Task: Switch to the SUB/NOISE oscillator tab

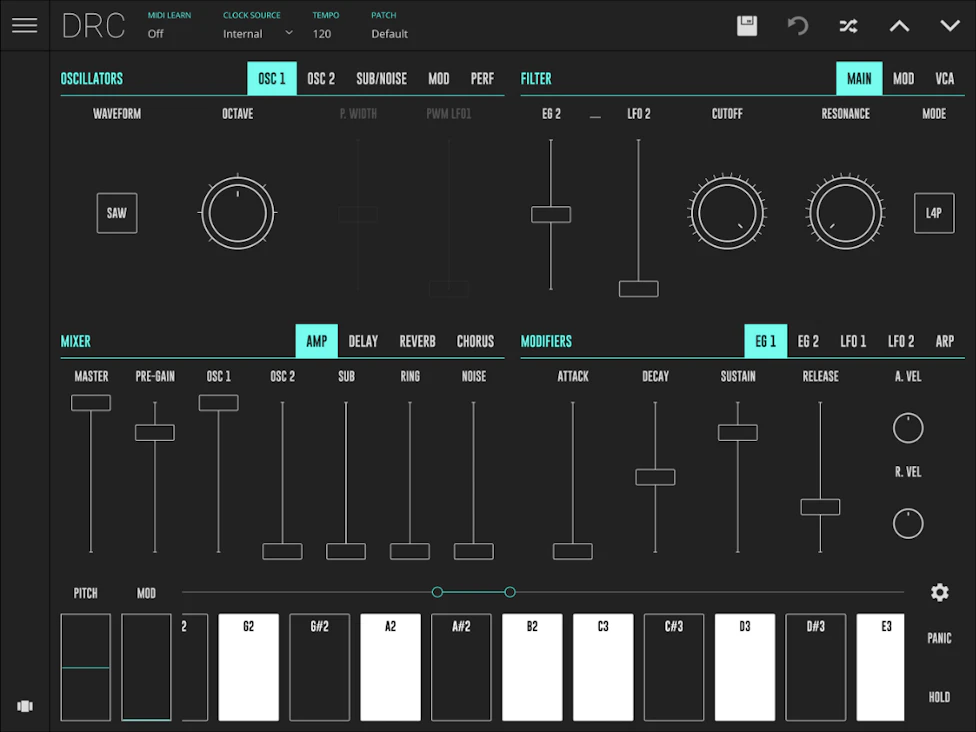Action: point(381,78)
